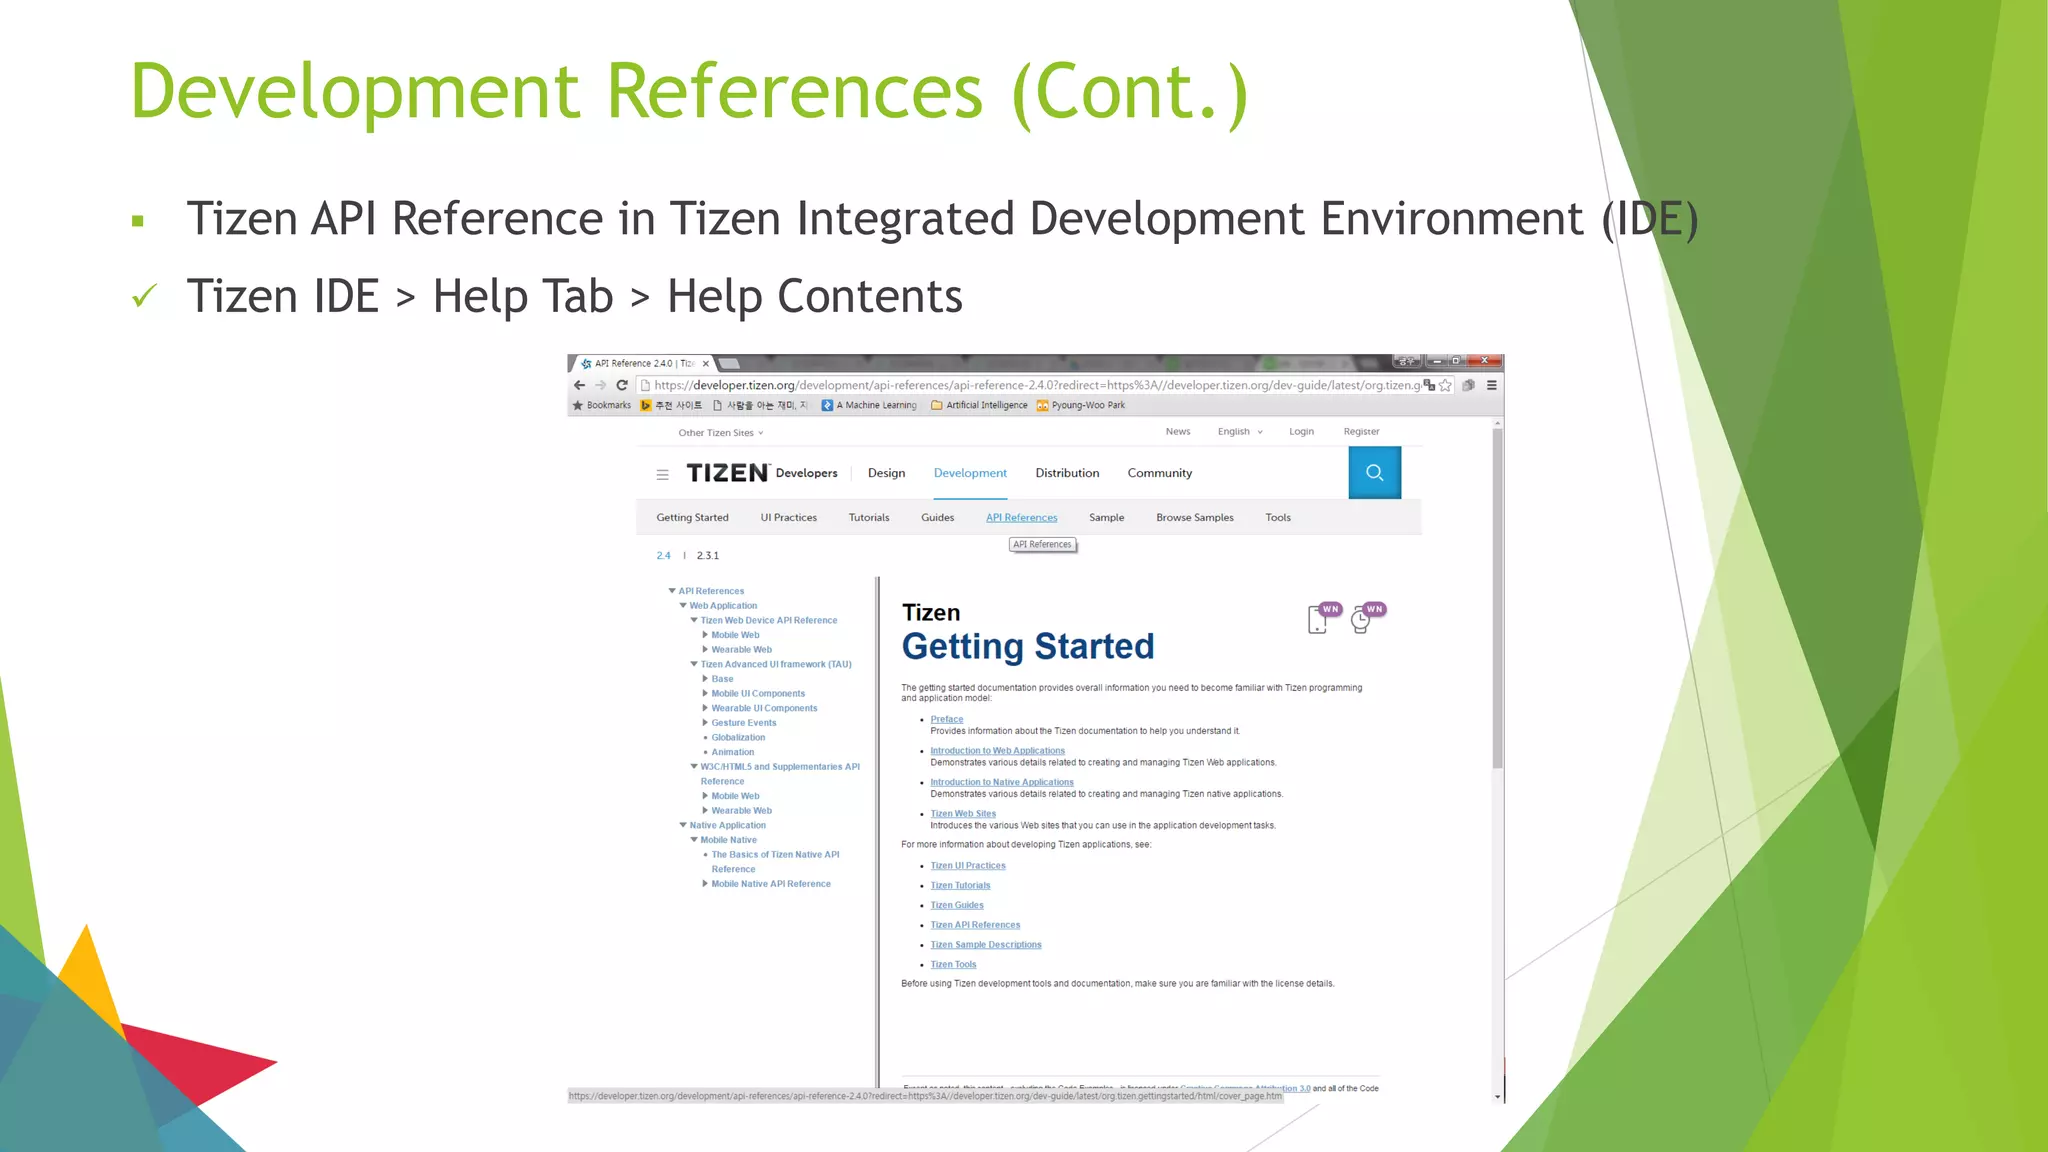
Task: Open the English language dropdown
Action: tap(1240, 432)
